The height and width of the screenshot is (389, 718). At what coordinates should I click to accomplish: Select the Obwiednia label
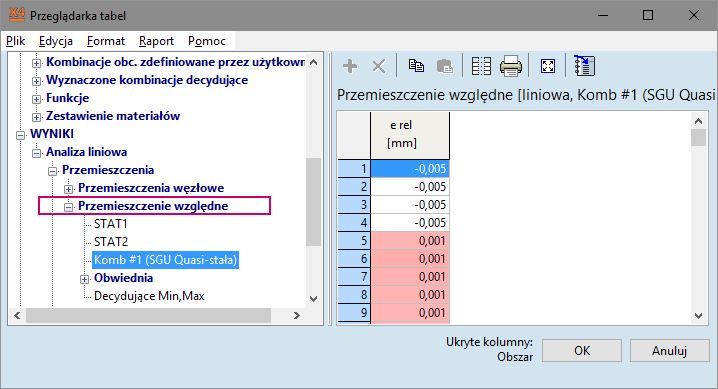coord(123,278)
